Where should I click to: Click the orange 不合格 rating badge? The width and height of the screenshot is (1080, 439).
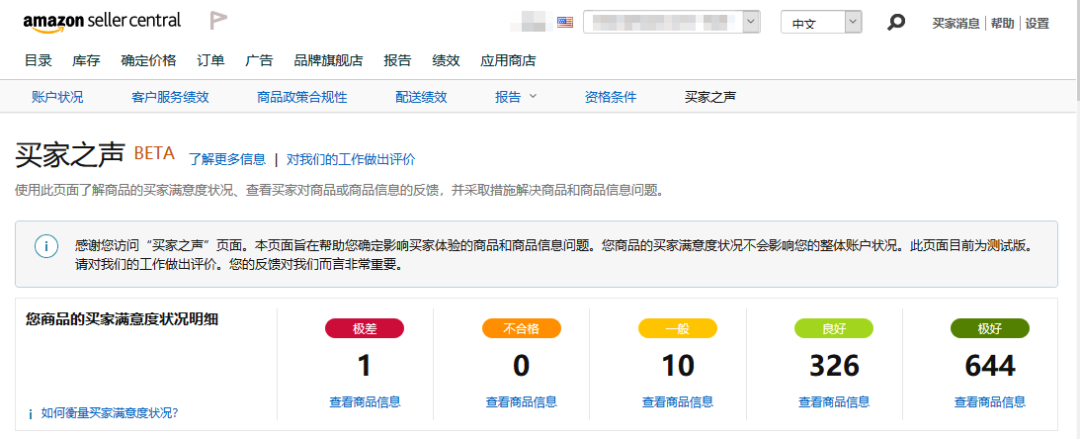pos(521,328)
